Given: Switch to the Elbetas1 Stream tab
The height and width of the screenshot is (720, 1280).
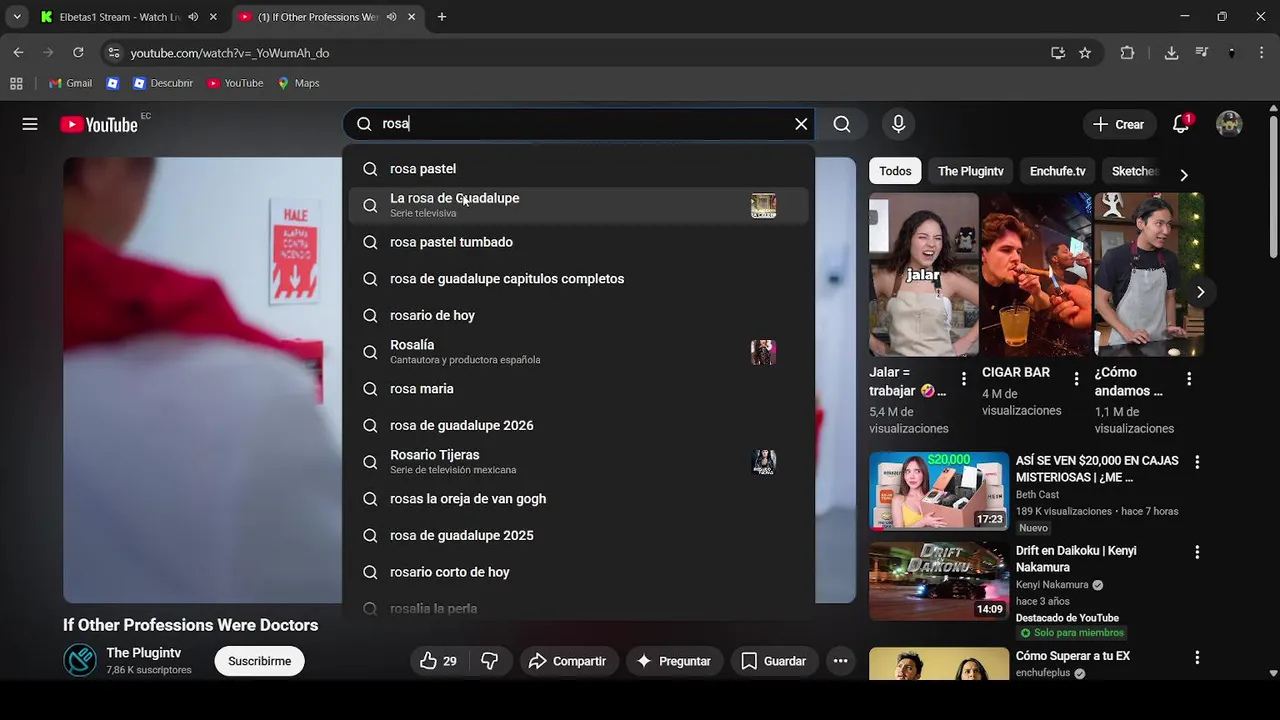Looking at the screenshot, I should (118, 17).
